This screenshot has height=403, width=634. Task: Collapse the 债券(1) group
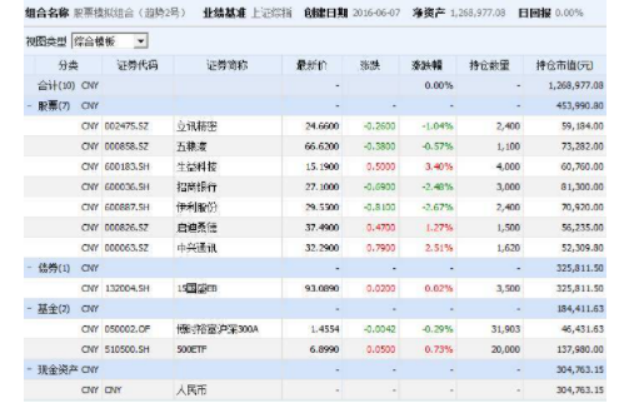30,268
